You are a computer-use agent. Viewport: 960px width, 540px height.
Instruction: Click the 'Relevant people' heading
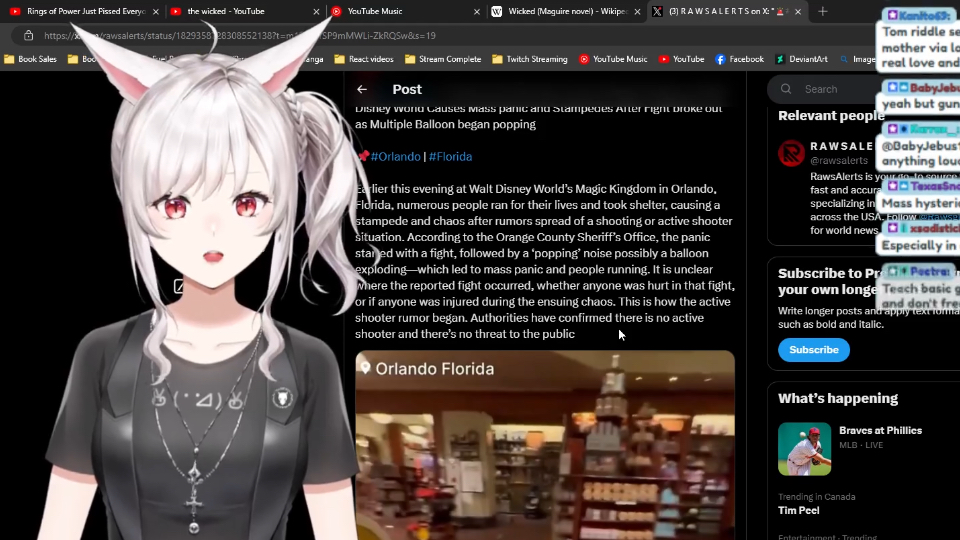(831, 116)
